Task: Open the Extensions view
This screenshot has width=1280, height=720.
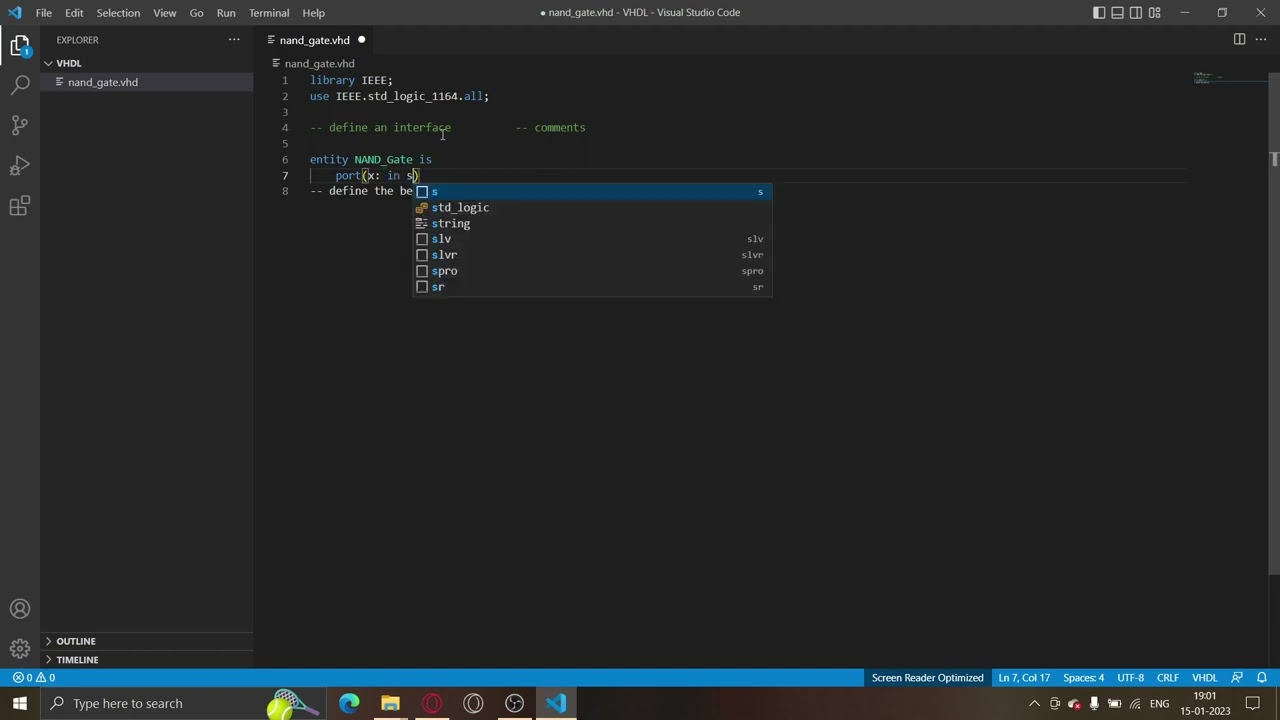Action: (20, 207)
